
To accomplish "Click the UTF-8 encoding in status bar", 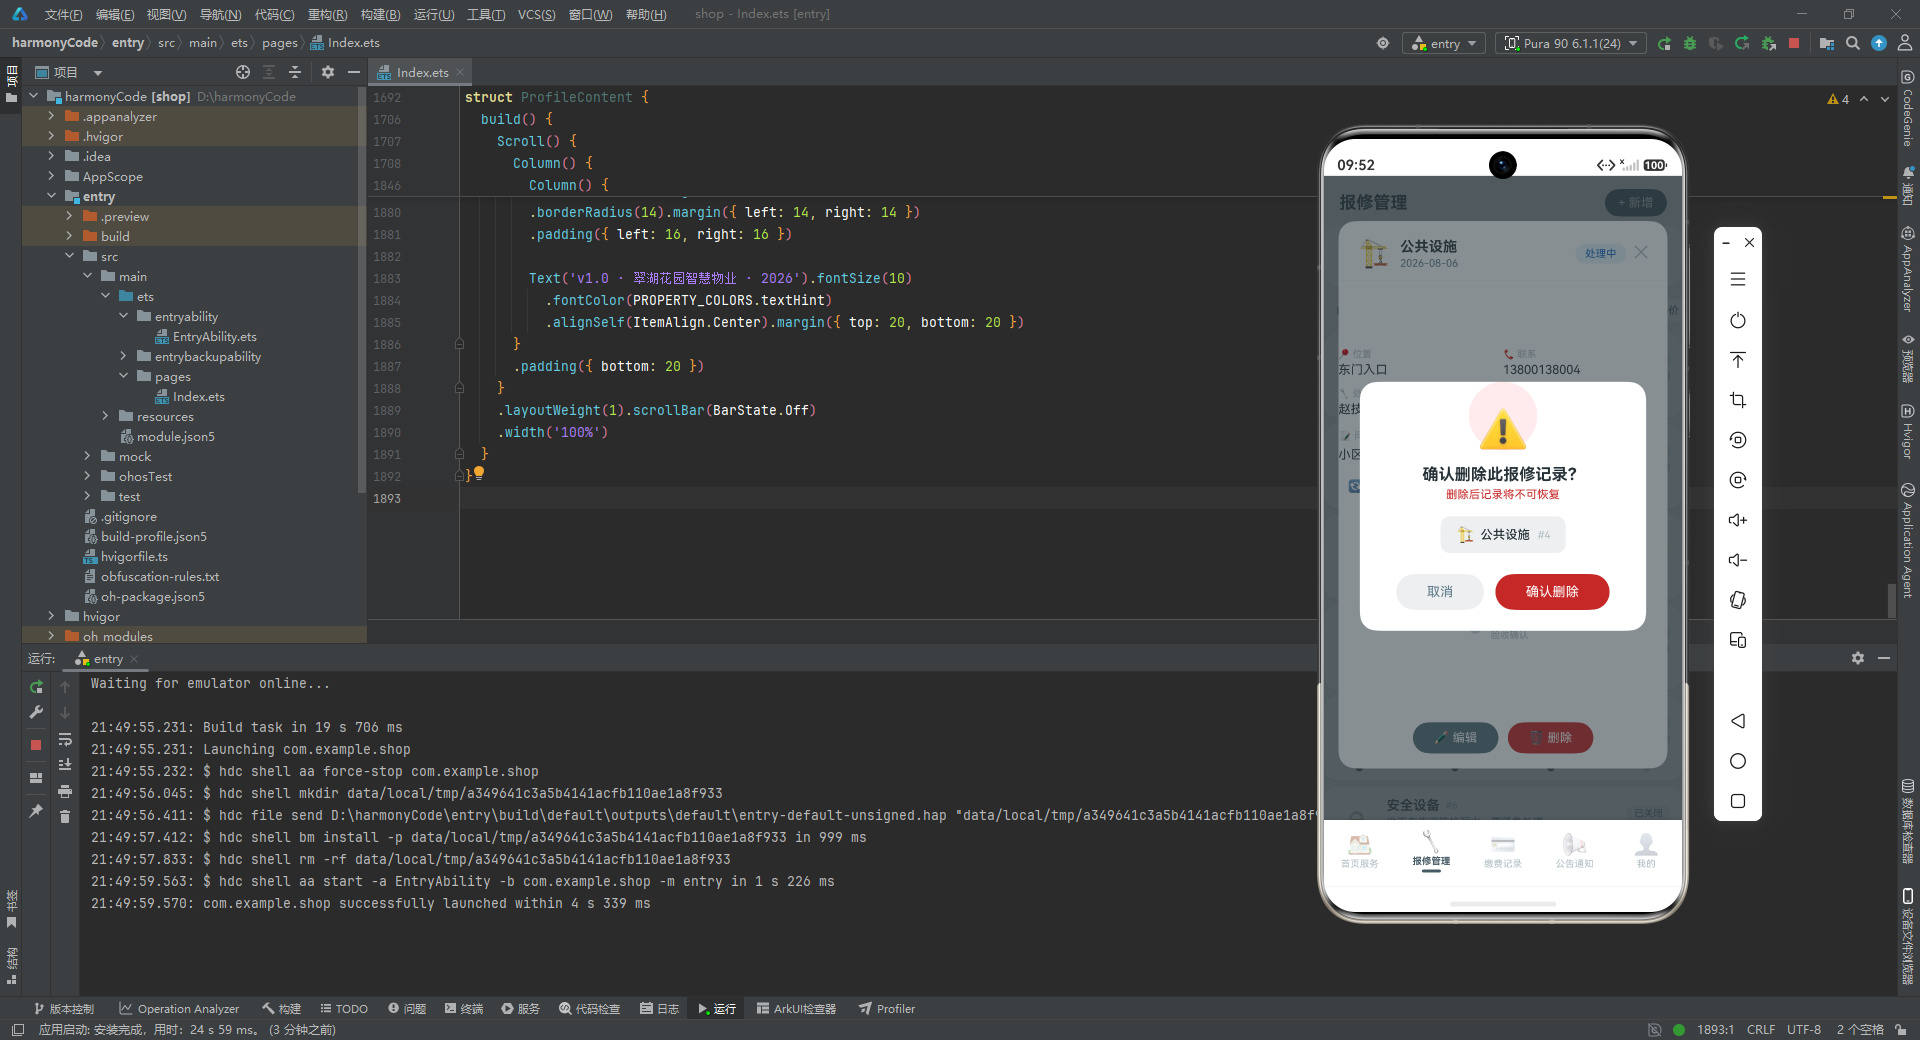I will (x=1804, y=1029).
